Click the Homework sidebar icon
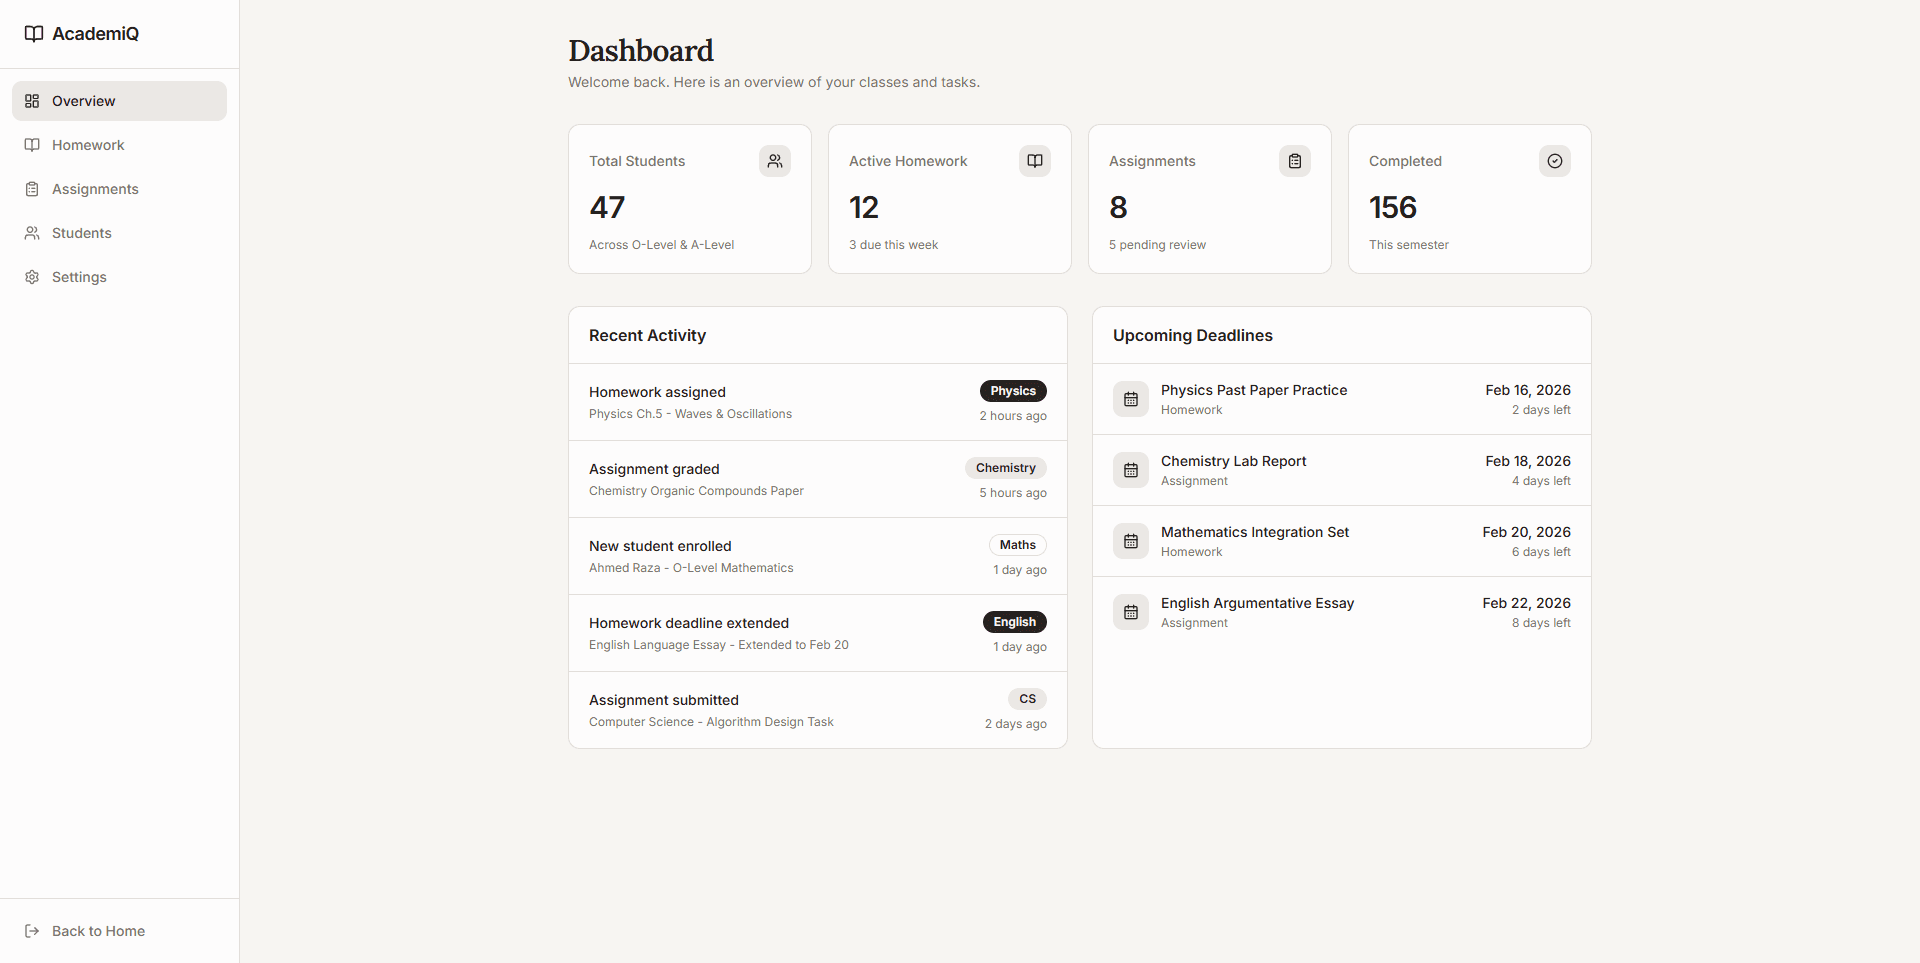The width and height of the screenshot is (1920, 963). pyautogui.click(x=32, y=145)
